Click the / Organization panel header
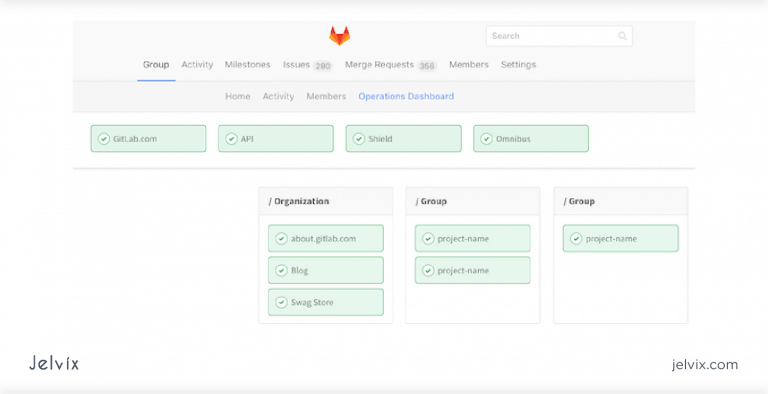The width and height of the screenshot is (768, 394). pyautogui.click(x=326, y=201)
